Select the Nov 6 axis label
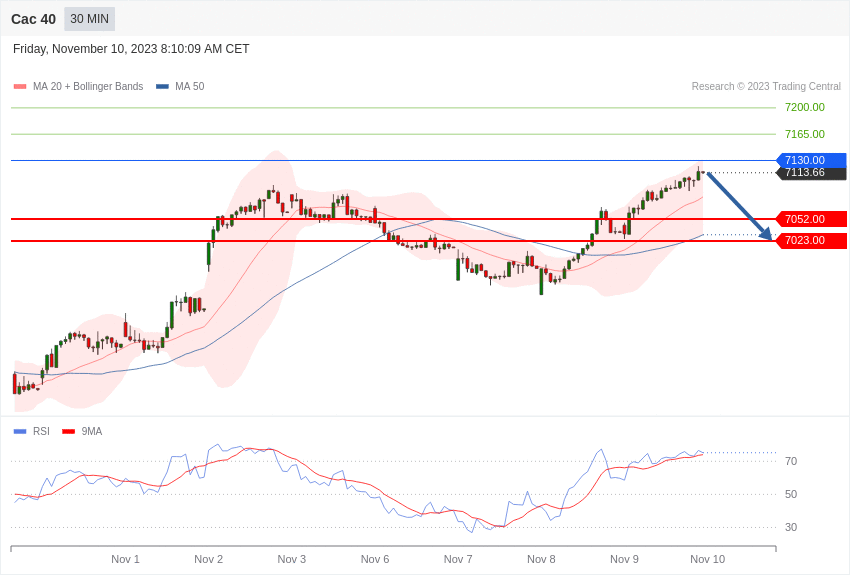 (x=375, y=559)
